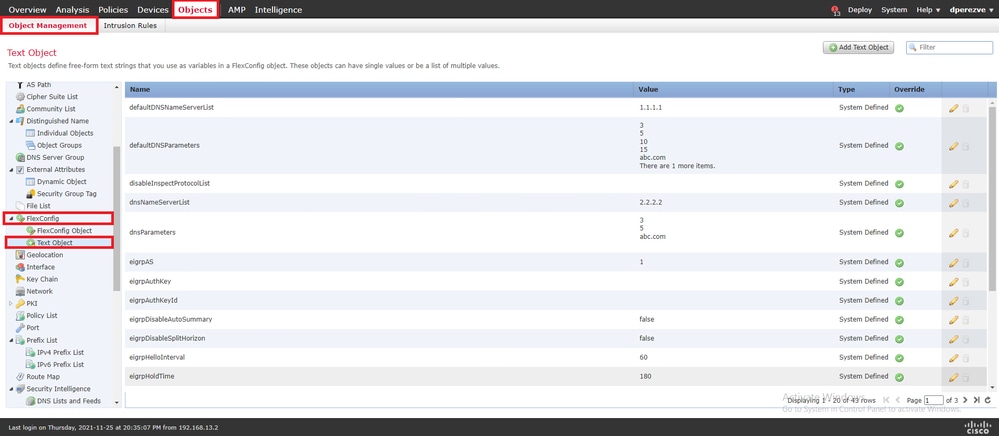Edit eigrpAuthKeyId with its pencil icon
The image size is (999, 436).
coord(953,300)
